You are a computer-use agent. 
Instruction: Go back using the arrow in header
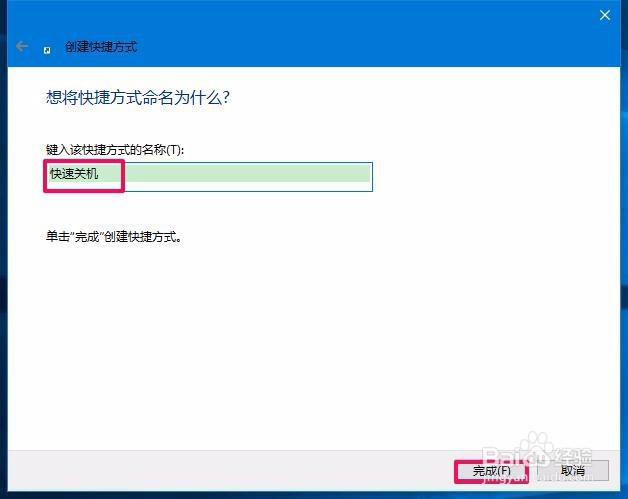tap(22, 46)
